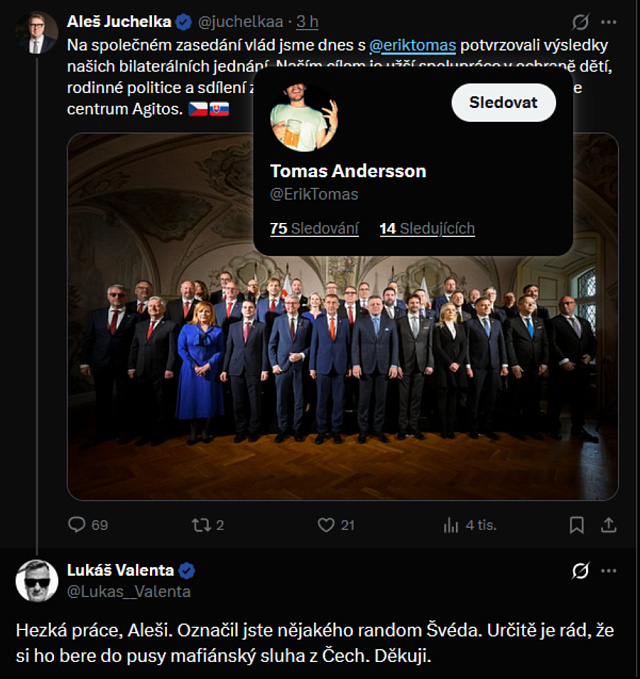Open Aleš Juchelka's profile avatar

(x=37, y=32)
